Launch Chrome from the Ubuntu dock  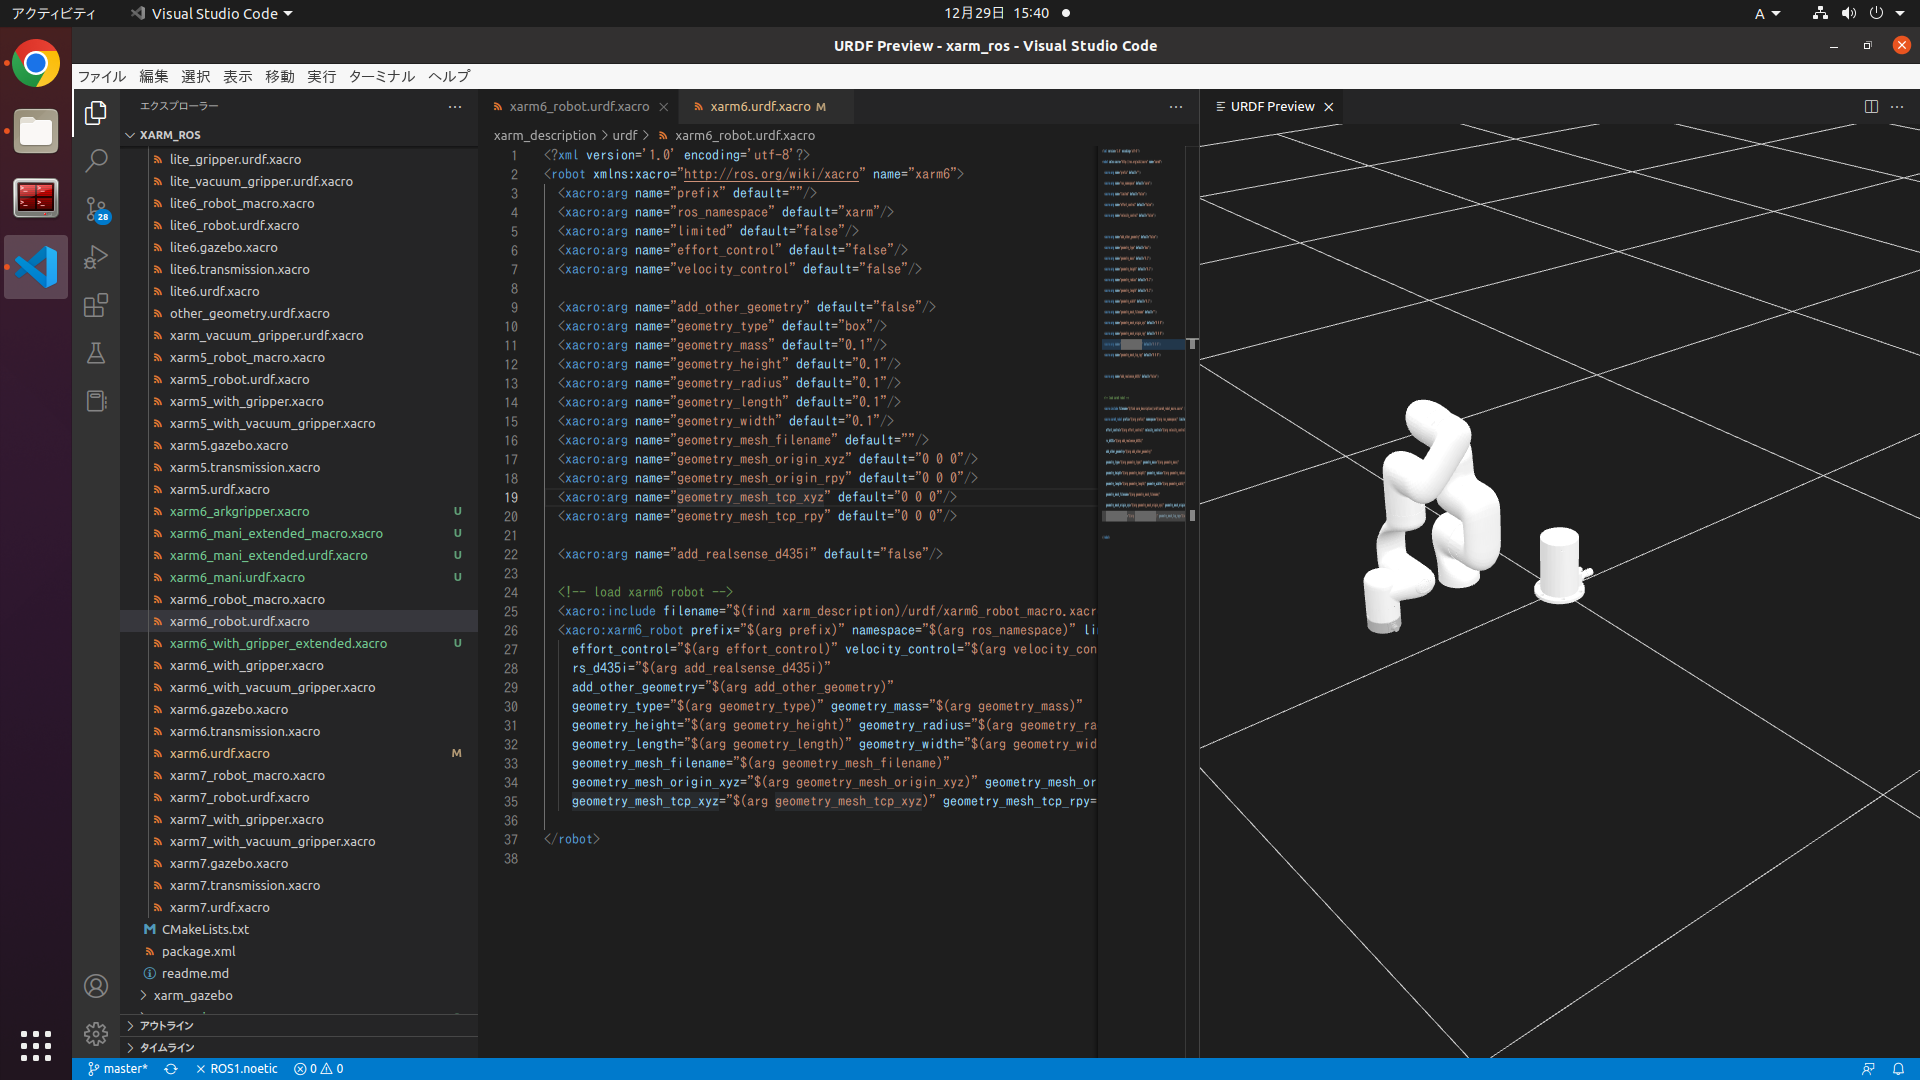click(x=35, y=63)
